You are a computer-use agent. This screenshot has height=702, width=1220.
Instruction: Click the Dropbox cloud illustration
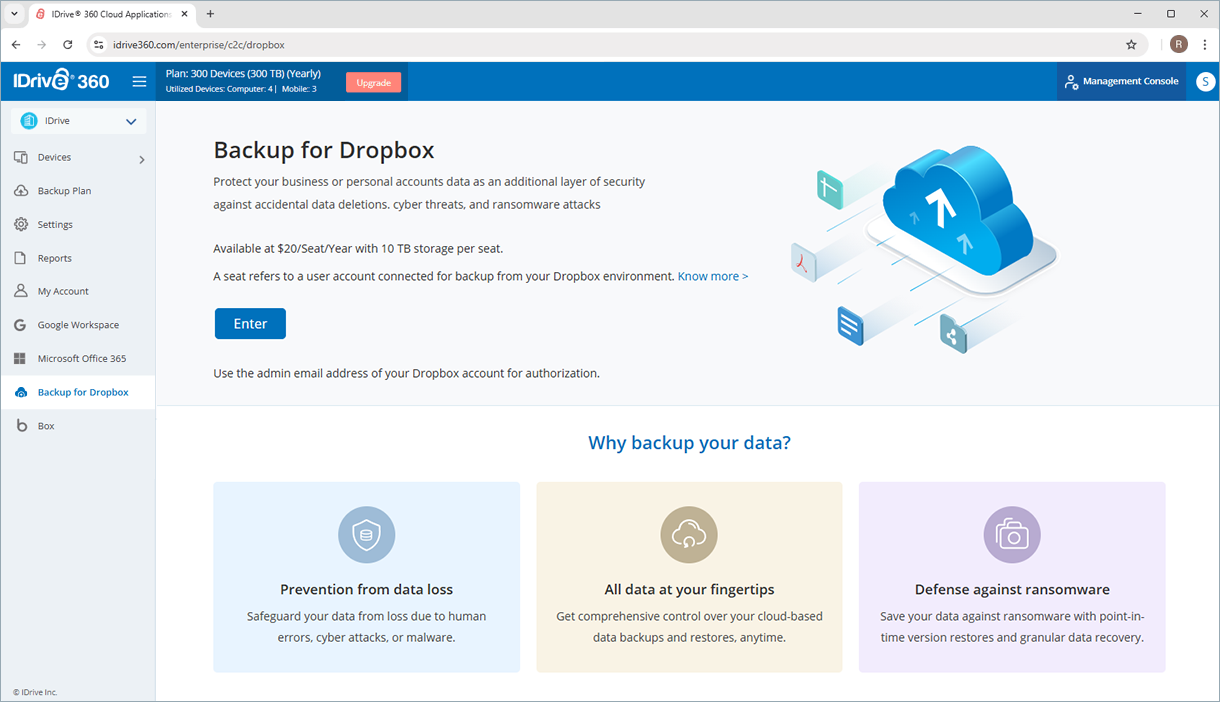click(925, 247)
